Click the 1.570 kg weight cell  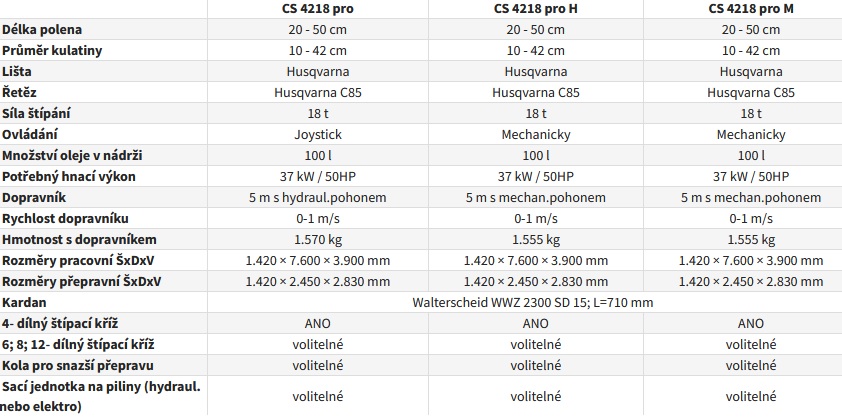pyautogui.click(x=317, y=239)
